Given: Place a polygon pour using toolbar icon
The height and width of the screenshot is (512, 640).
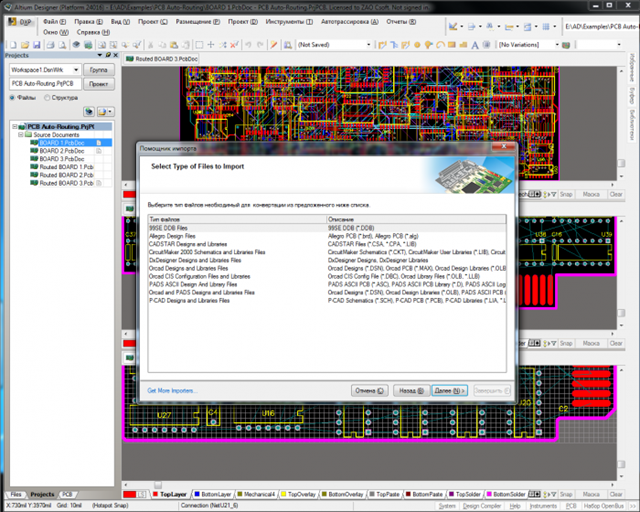Looking at the screenshot, I should (463, 45).
